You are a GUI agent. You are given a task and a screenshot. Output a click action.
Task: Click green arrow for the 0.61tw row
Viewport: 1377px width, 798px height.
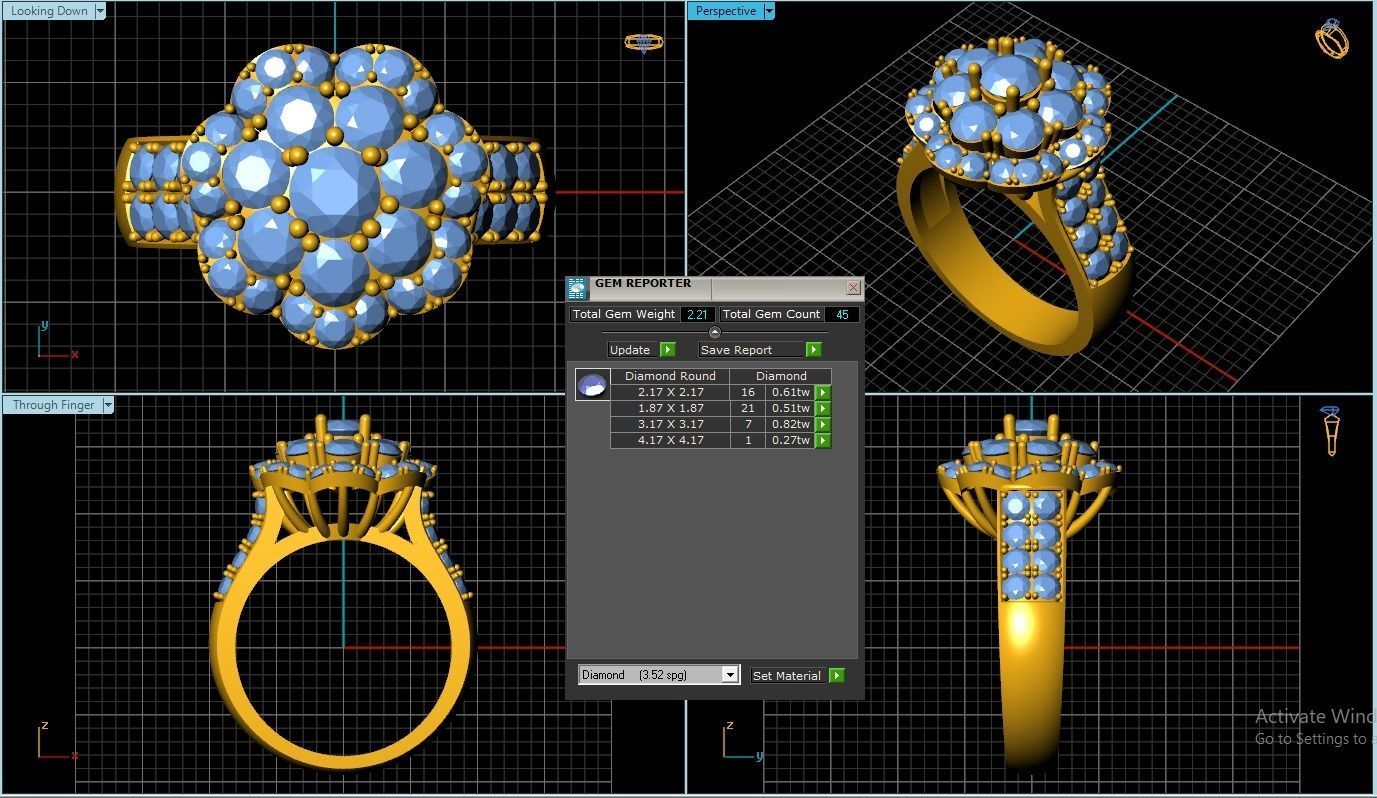coord(823,393)
